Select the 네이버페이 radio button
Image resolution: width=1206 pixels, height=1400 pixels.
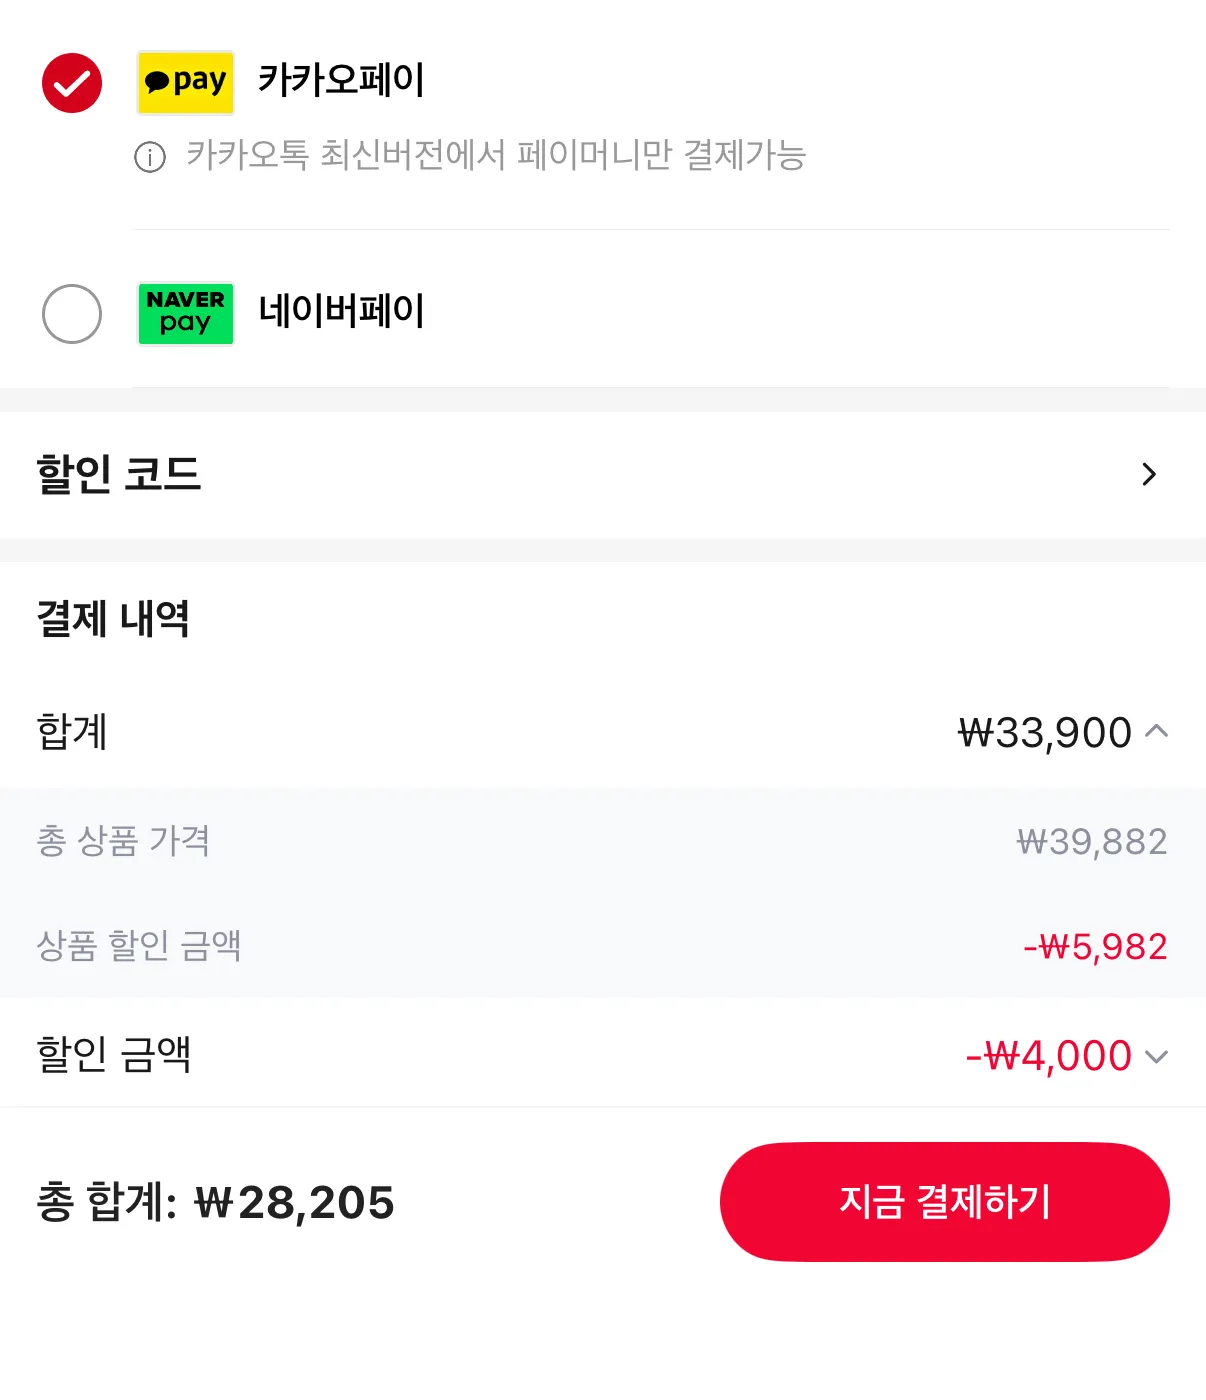[x=72, y=314]
